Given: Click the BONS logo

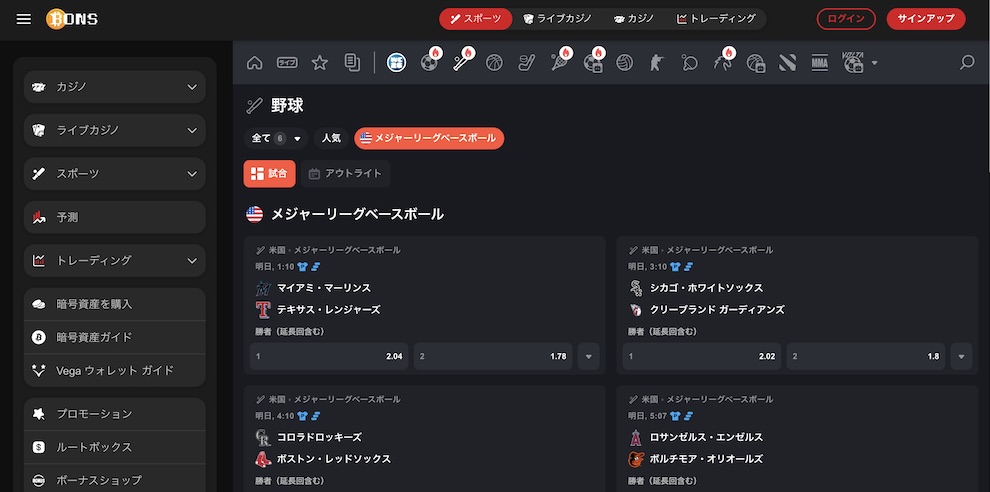Looking at the screenshot, I should [72, 19].
